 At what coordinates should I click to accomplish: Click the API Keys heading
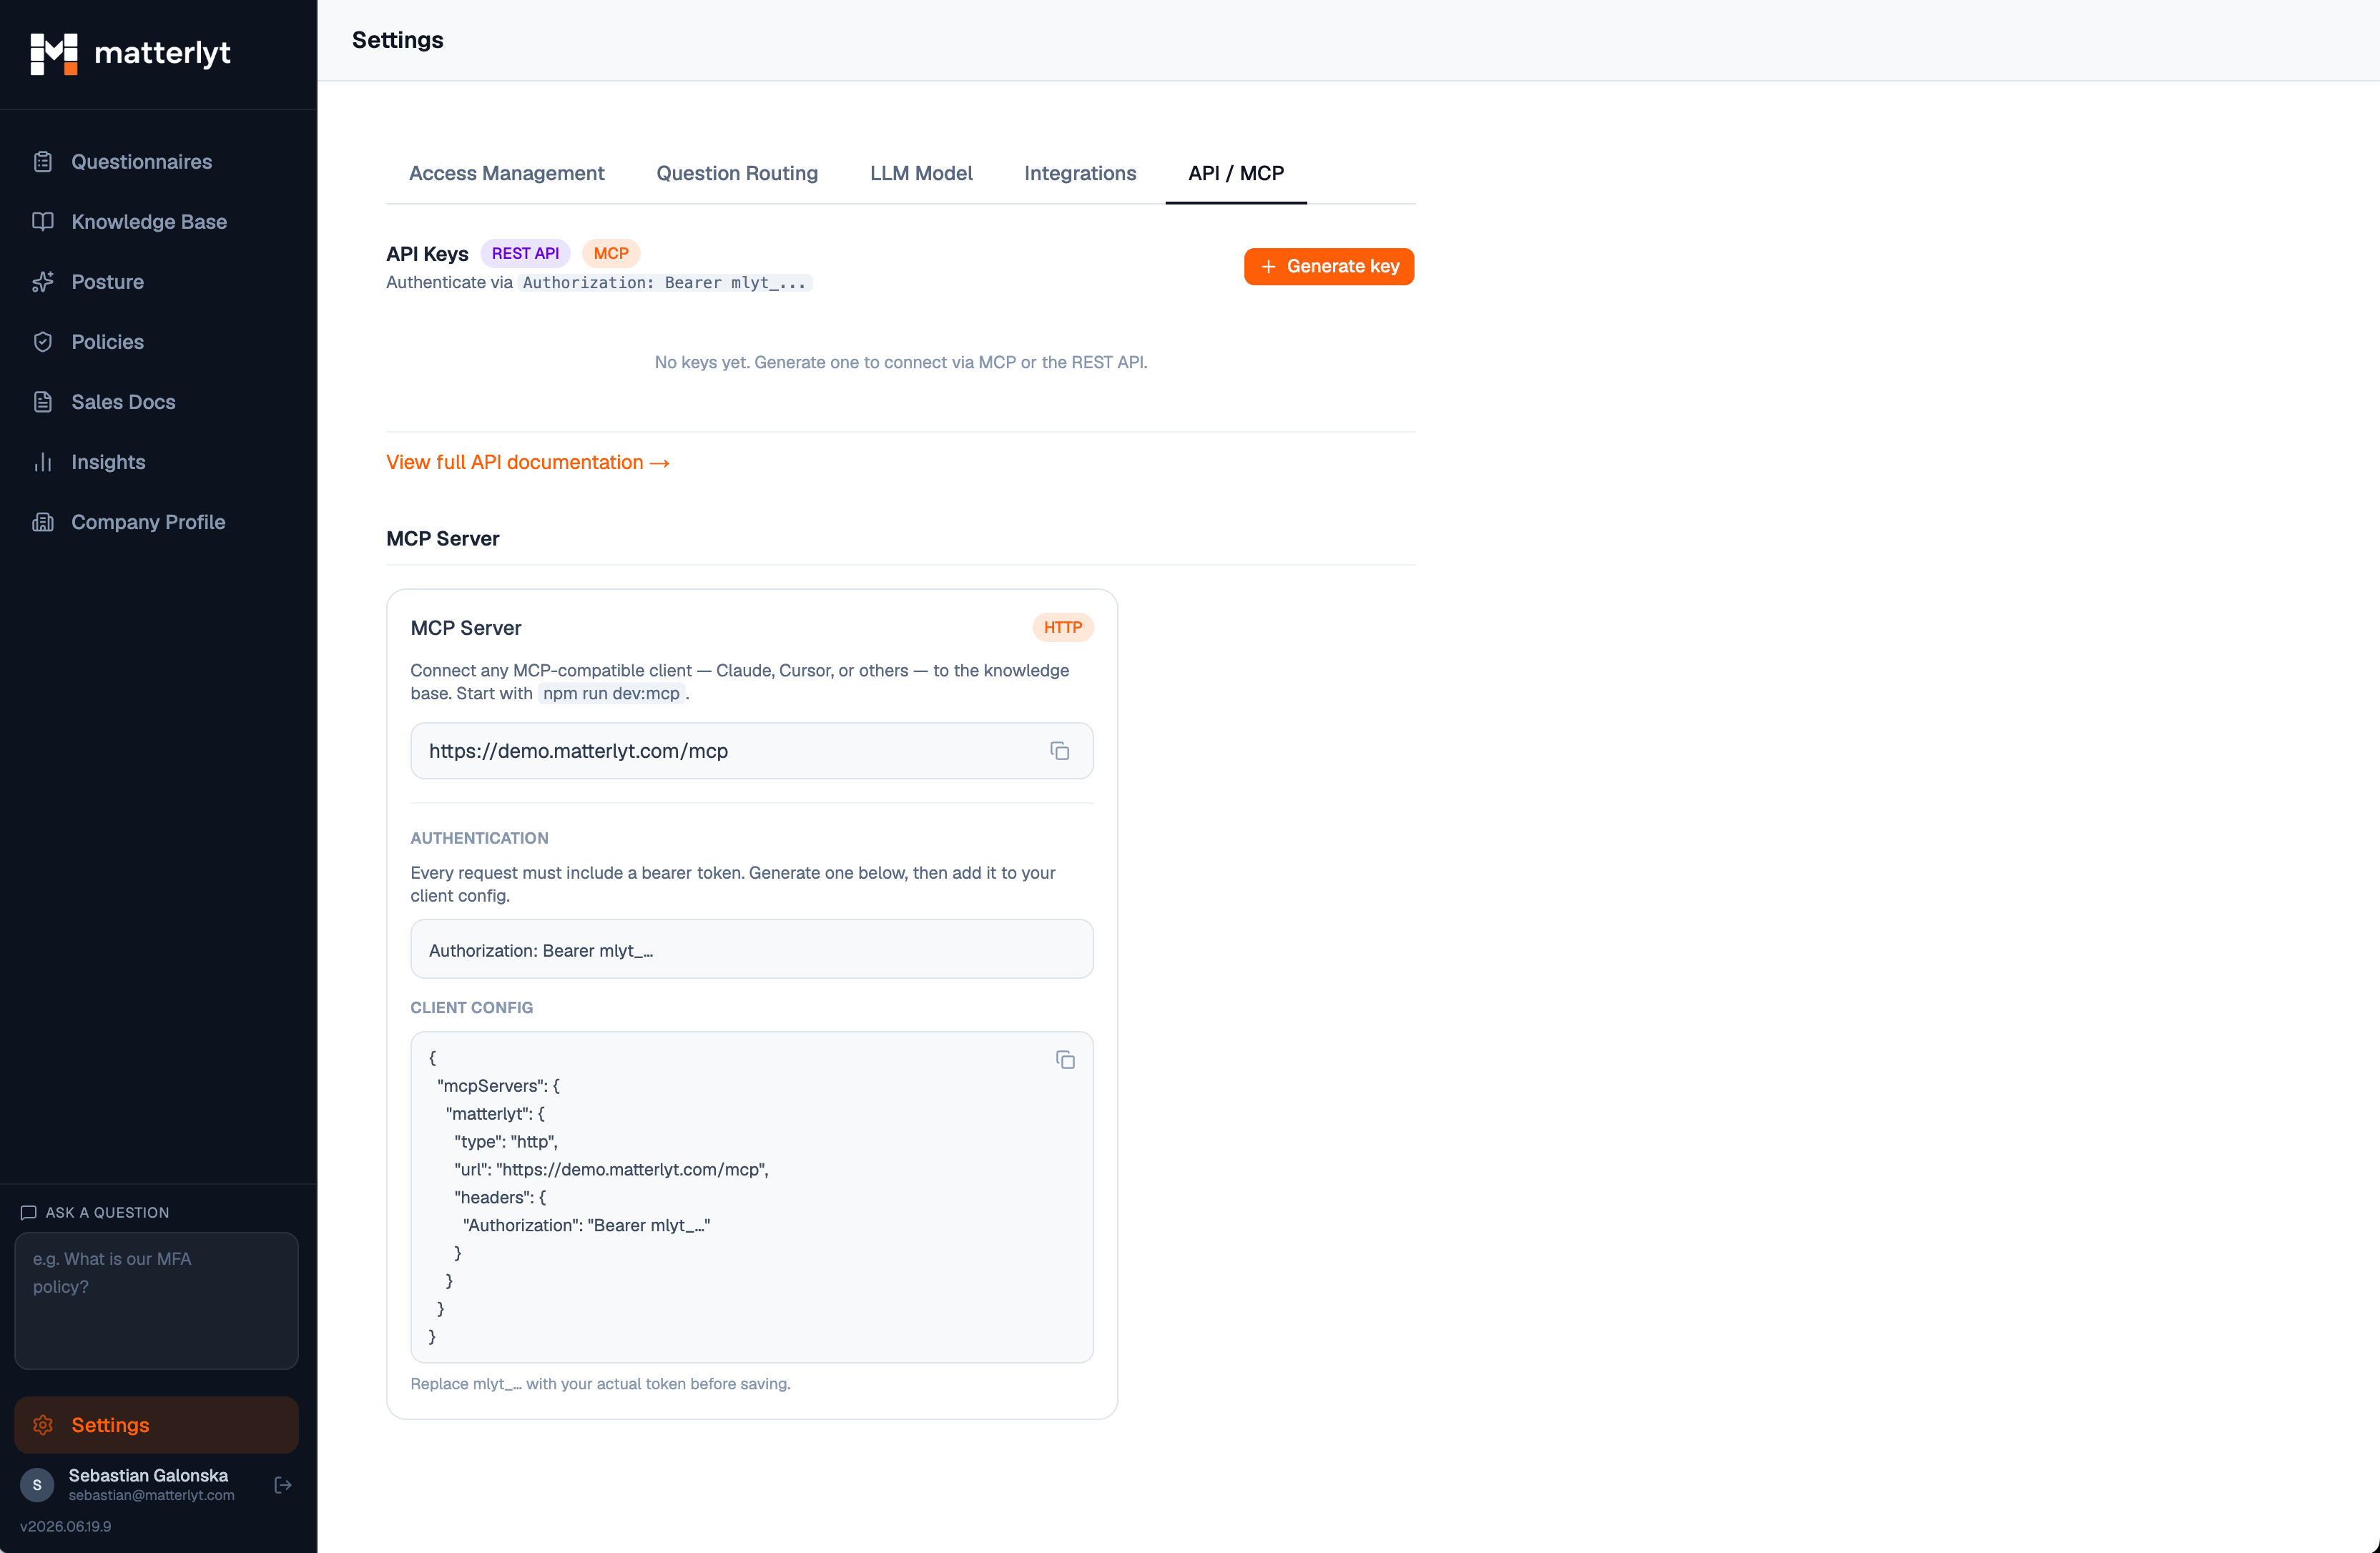click(x=428, y=254)
